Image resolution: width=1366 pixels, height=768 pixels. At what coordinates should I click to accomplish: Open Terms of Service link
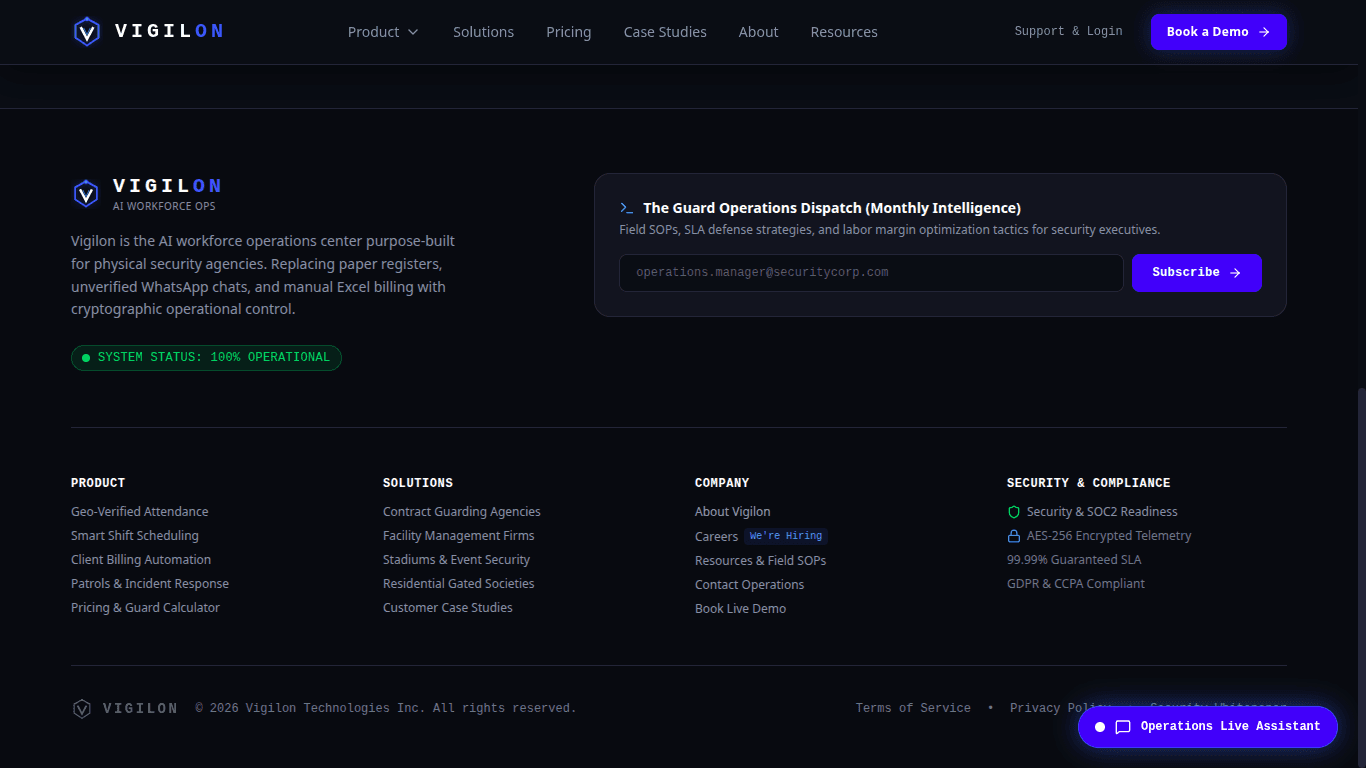[913, 708]
